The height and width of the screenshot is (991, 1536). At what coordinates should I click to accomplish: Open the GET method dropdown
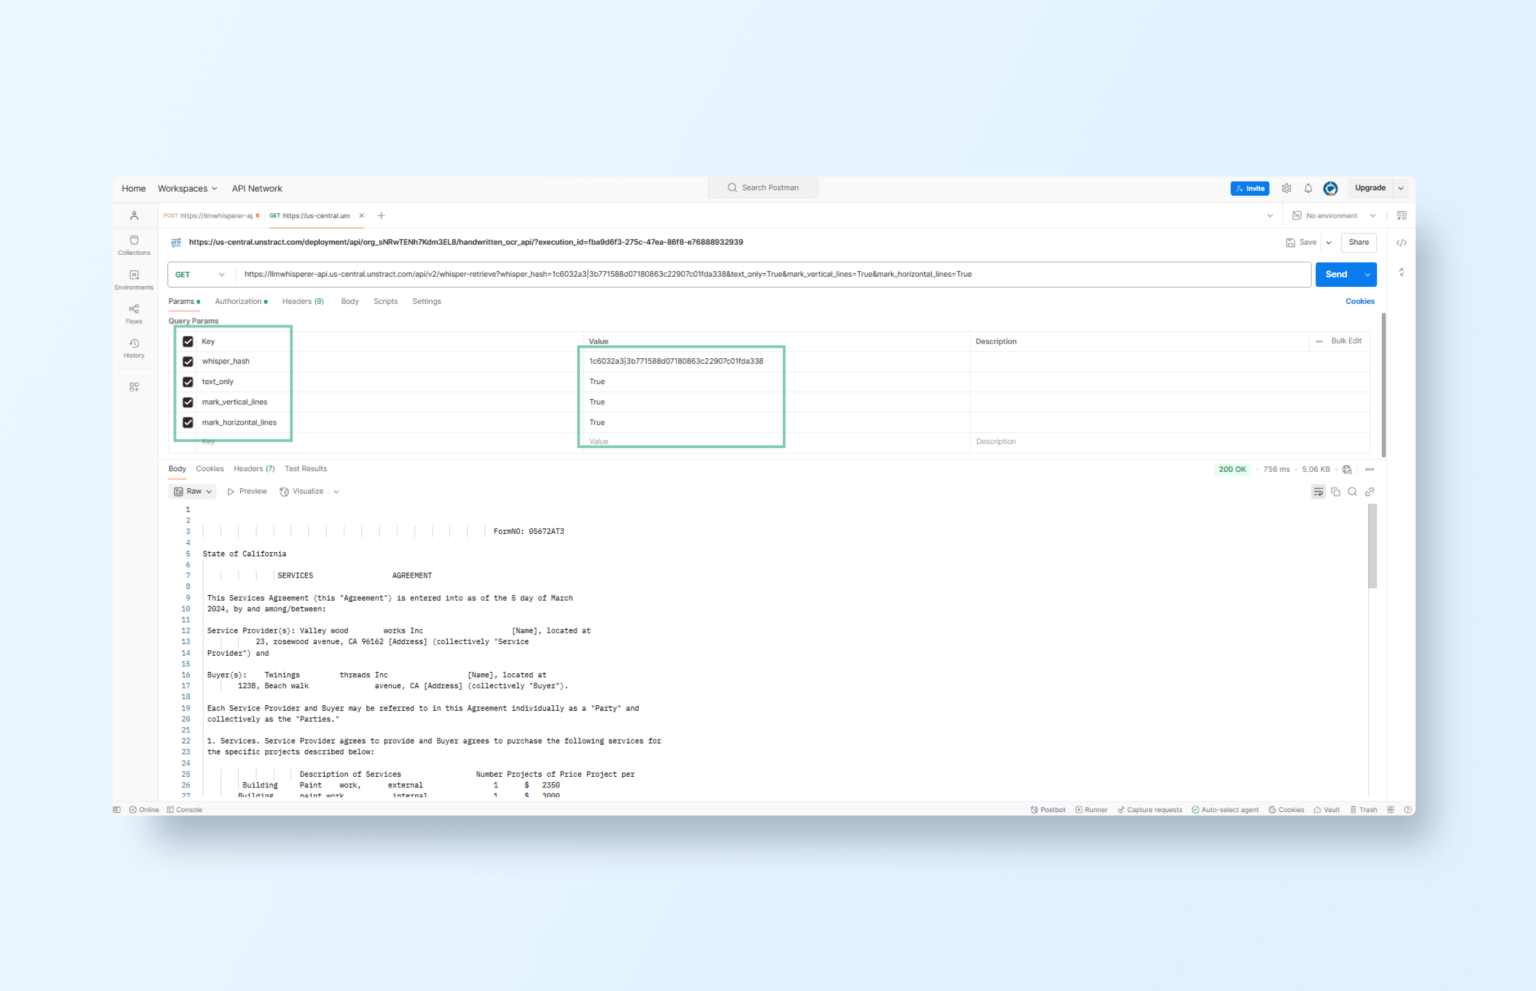point(200,274)
